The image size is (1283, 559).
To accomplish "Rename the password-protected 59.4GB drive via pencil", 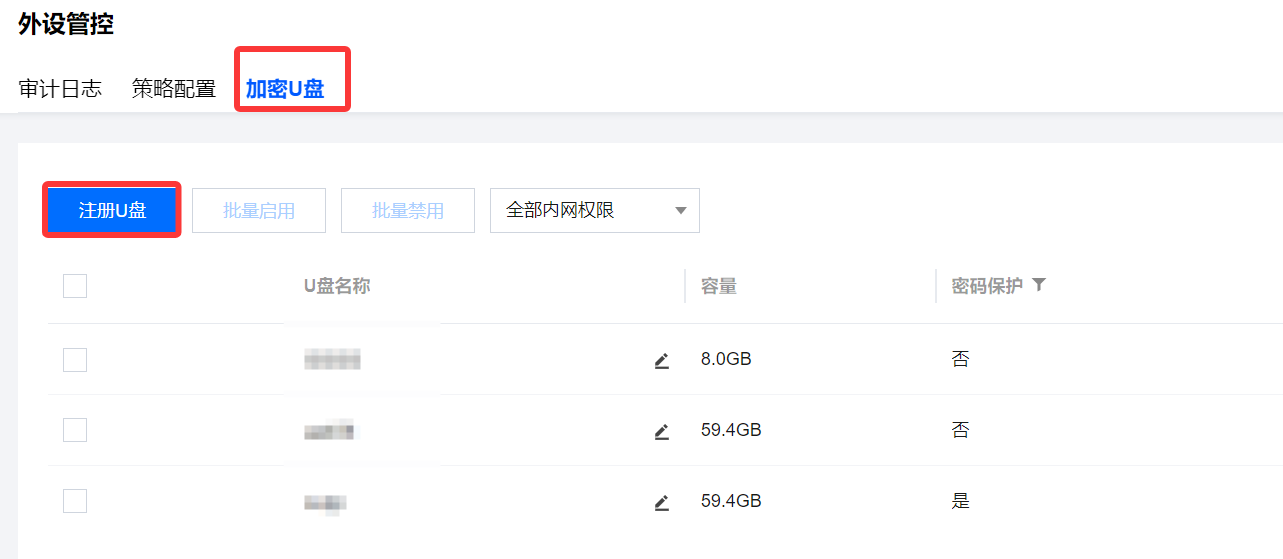I will [x=661, y=502].
